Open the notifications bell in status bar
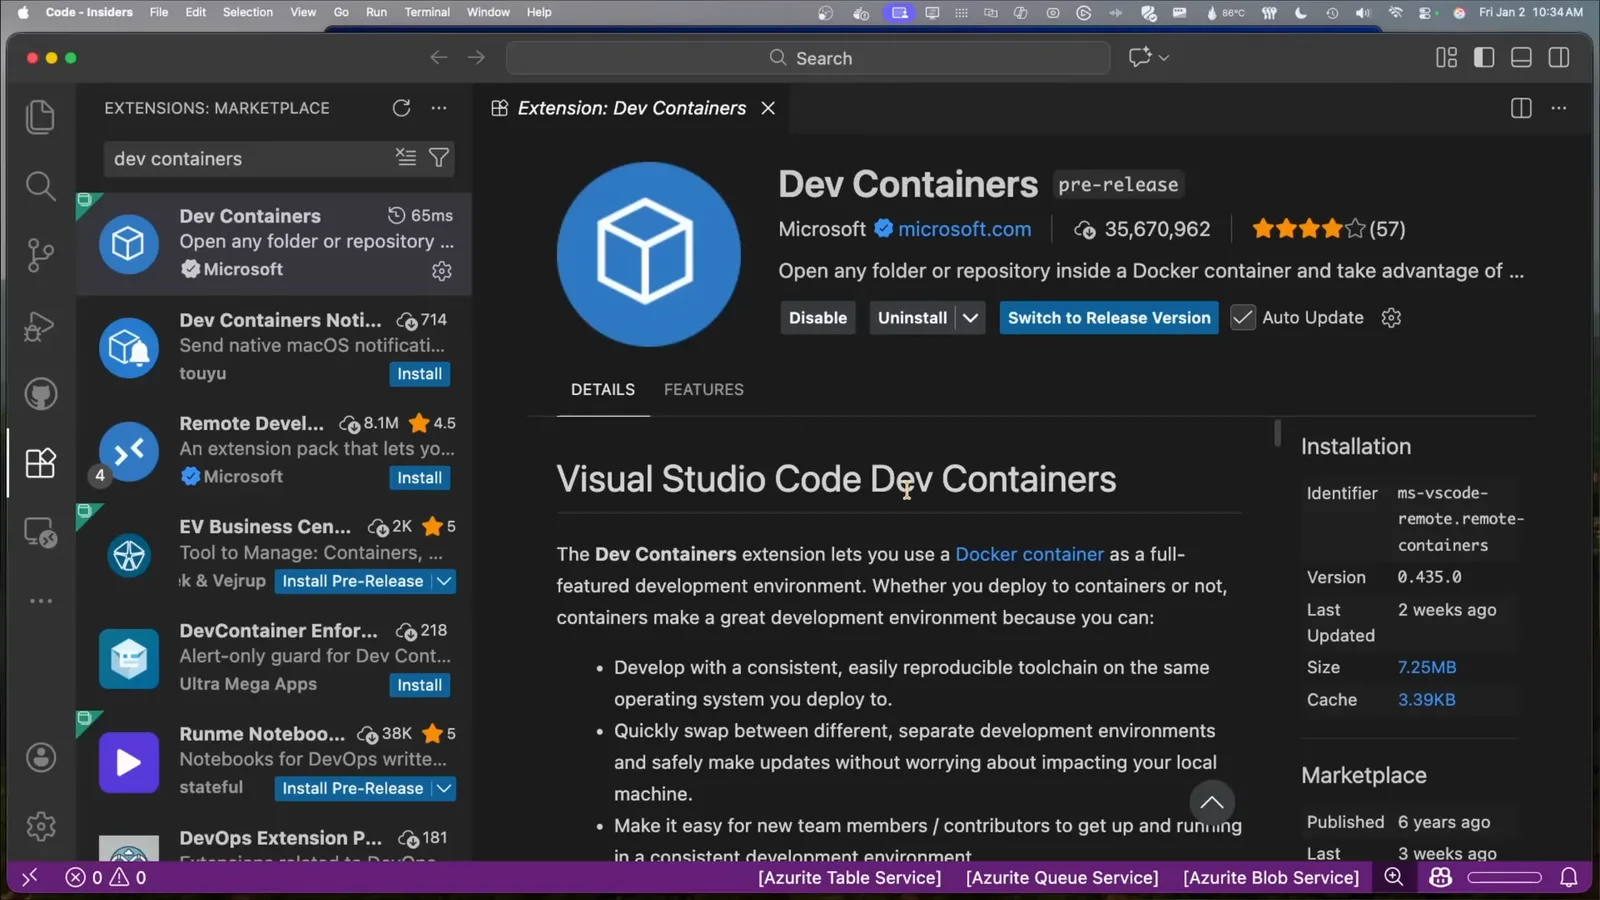Image resolution: width=1600 pixels, height=900 pixels. (x=1569, y=877)
